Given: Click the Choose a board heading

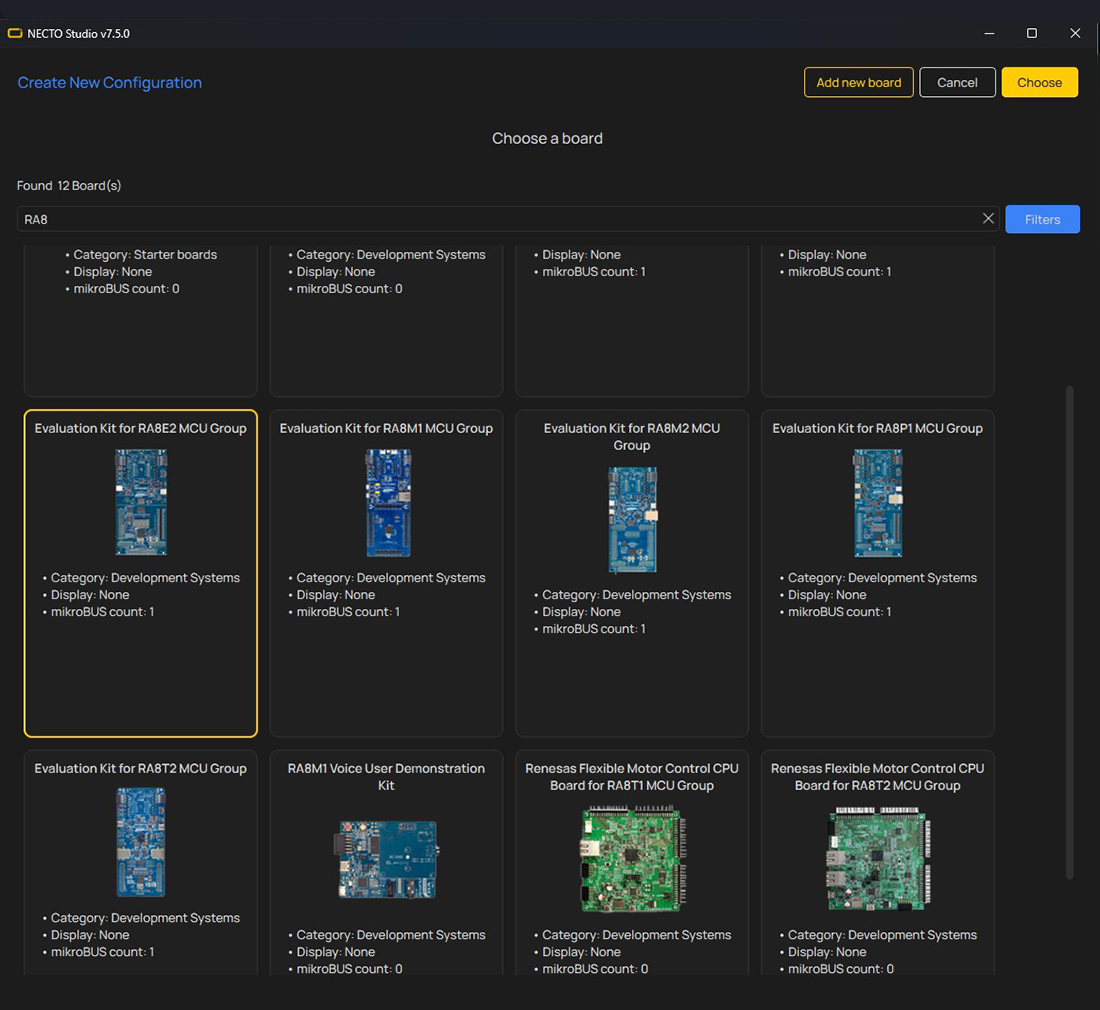Looking at the screenshot, I should pyautogui.click(x=547, y=138).
